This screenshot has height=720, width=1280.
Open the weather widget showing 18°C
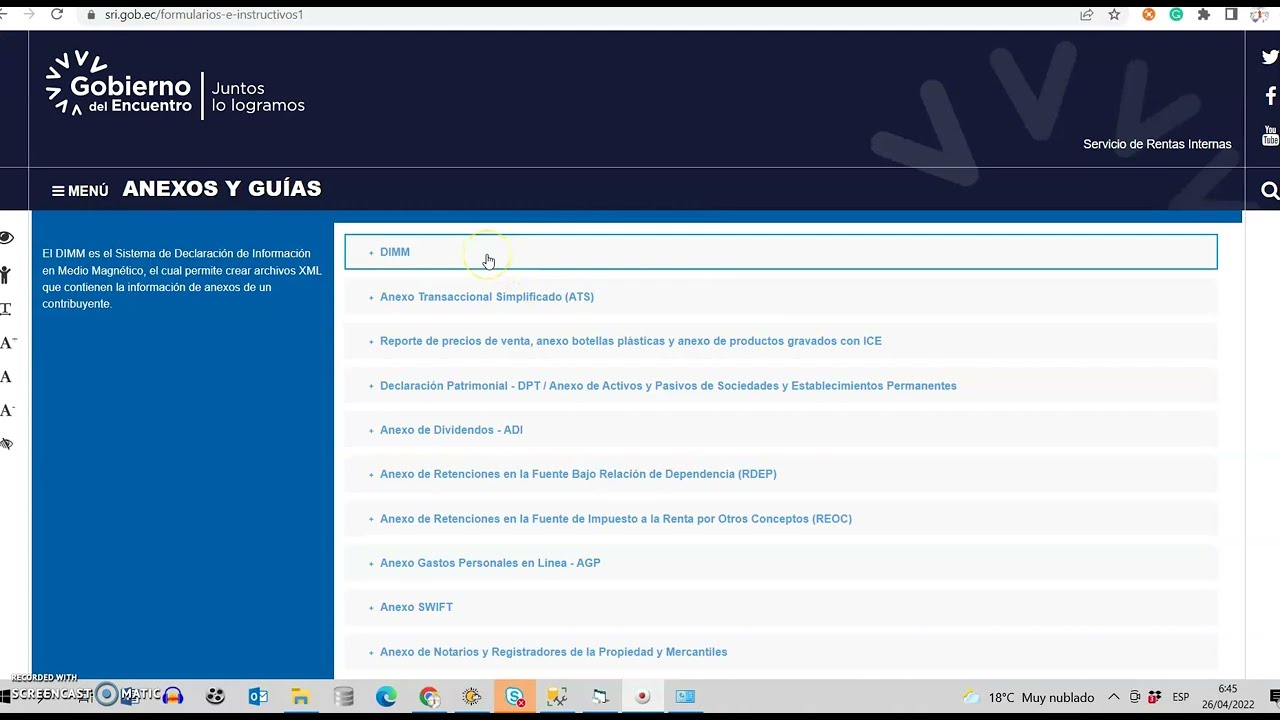coord(1028,697)
